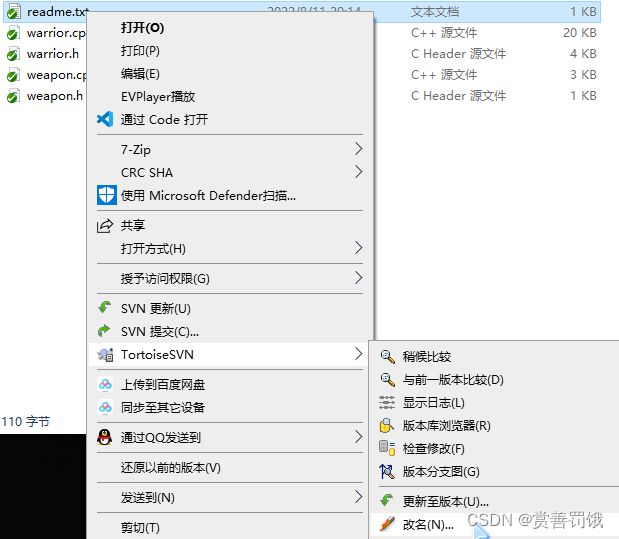Click the TortoiseSVN turtle icon
619x539 pixels.
[x=106, y=355]
